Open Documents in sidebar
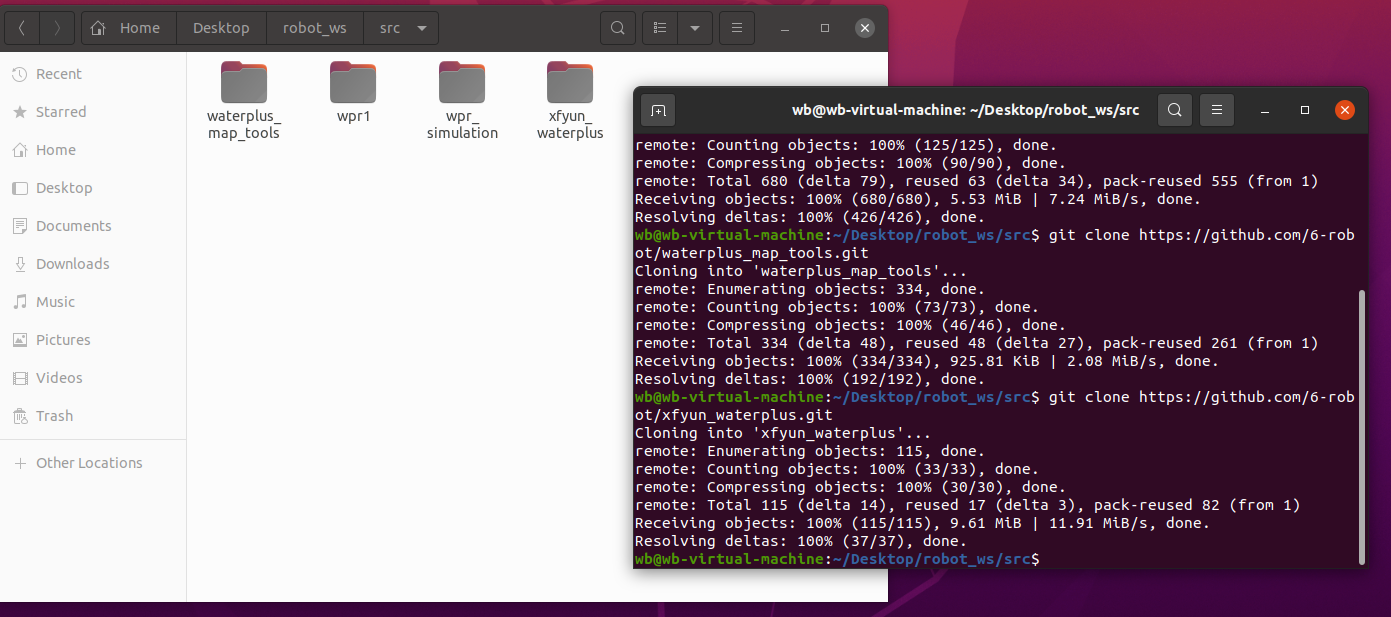This screenshot has width=1391, height=617. coord(93,226)
